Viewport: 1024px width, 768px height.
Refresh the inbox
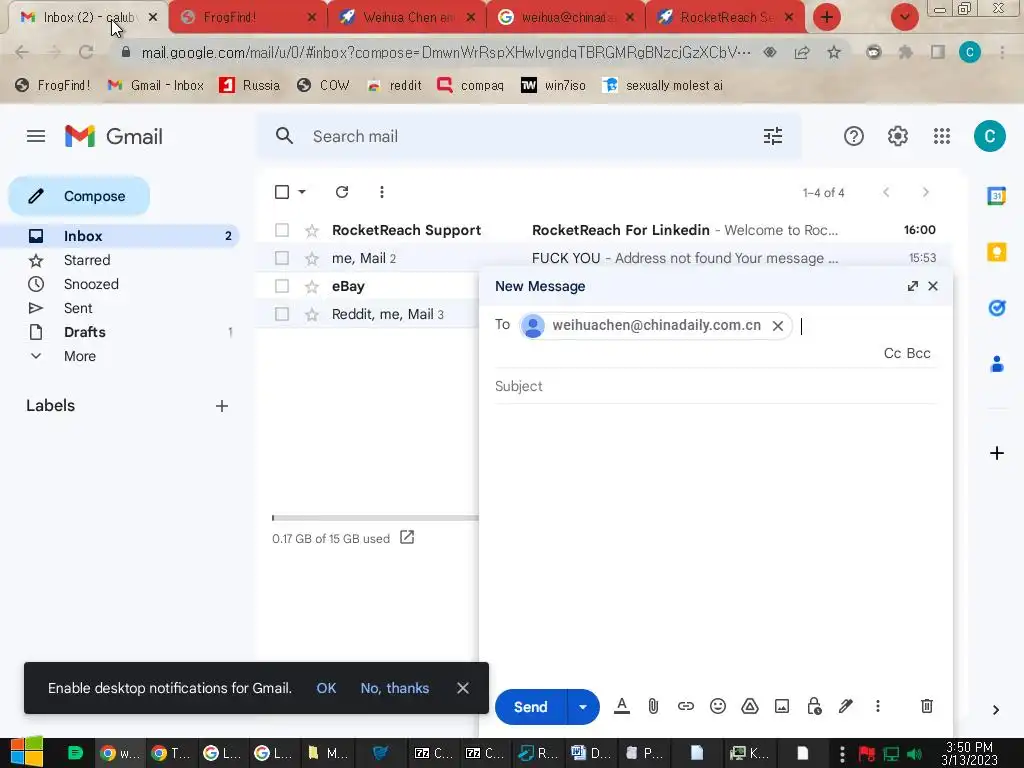pyautogui.click(x=342, y=192)
